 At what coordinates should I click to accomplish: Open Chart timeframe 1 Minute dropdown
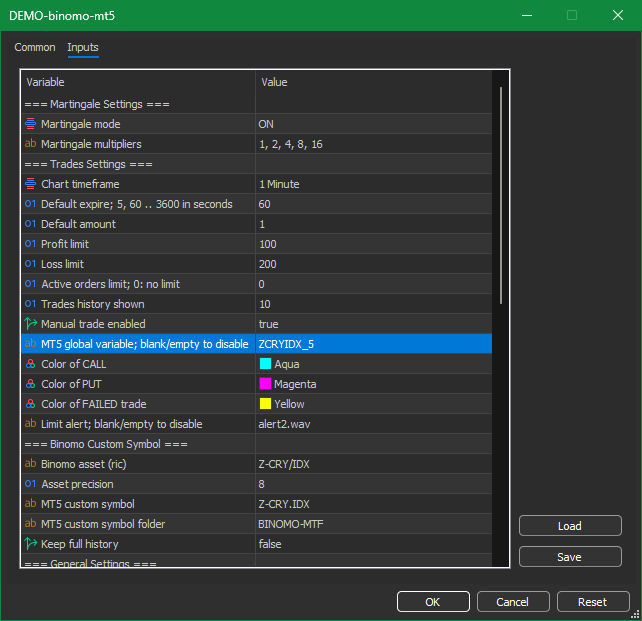373,184
